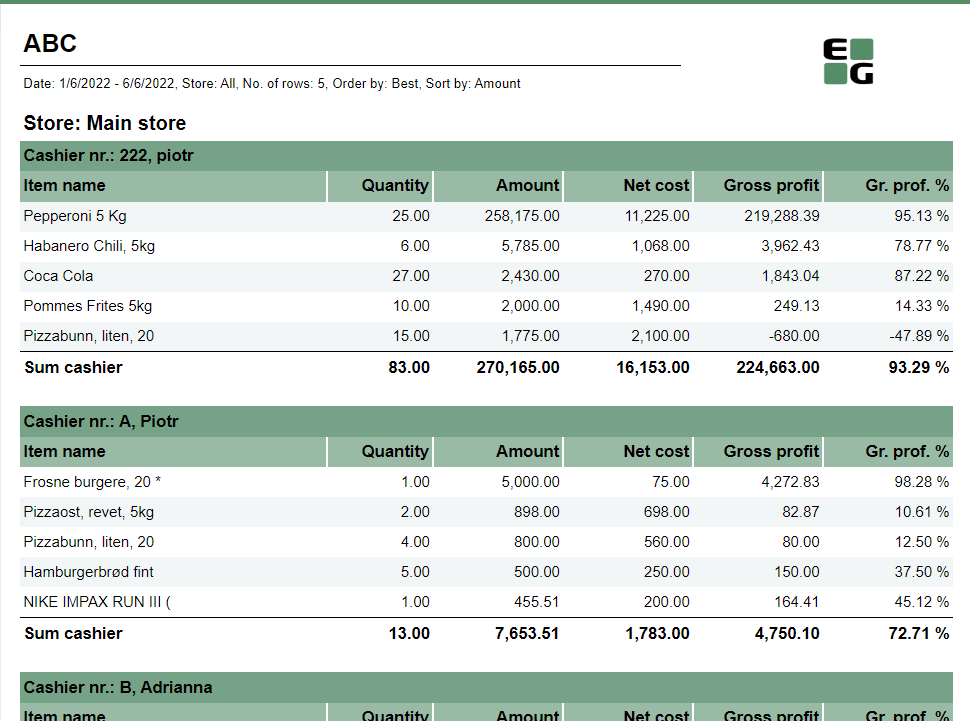
Task: Open the 'Cashier nr.: A, Piotr' section header
Action: pyautogui.click(x=101, y=422)
